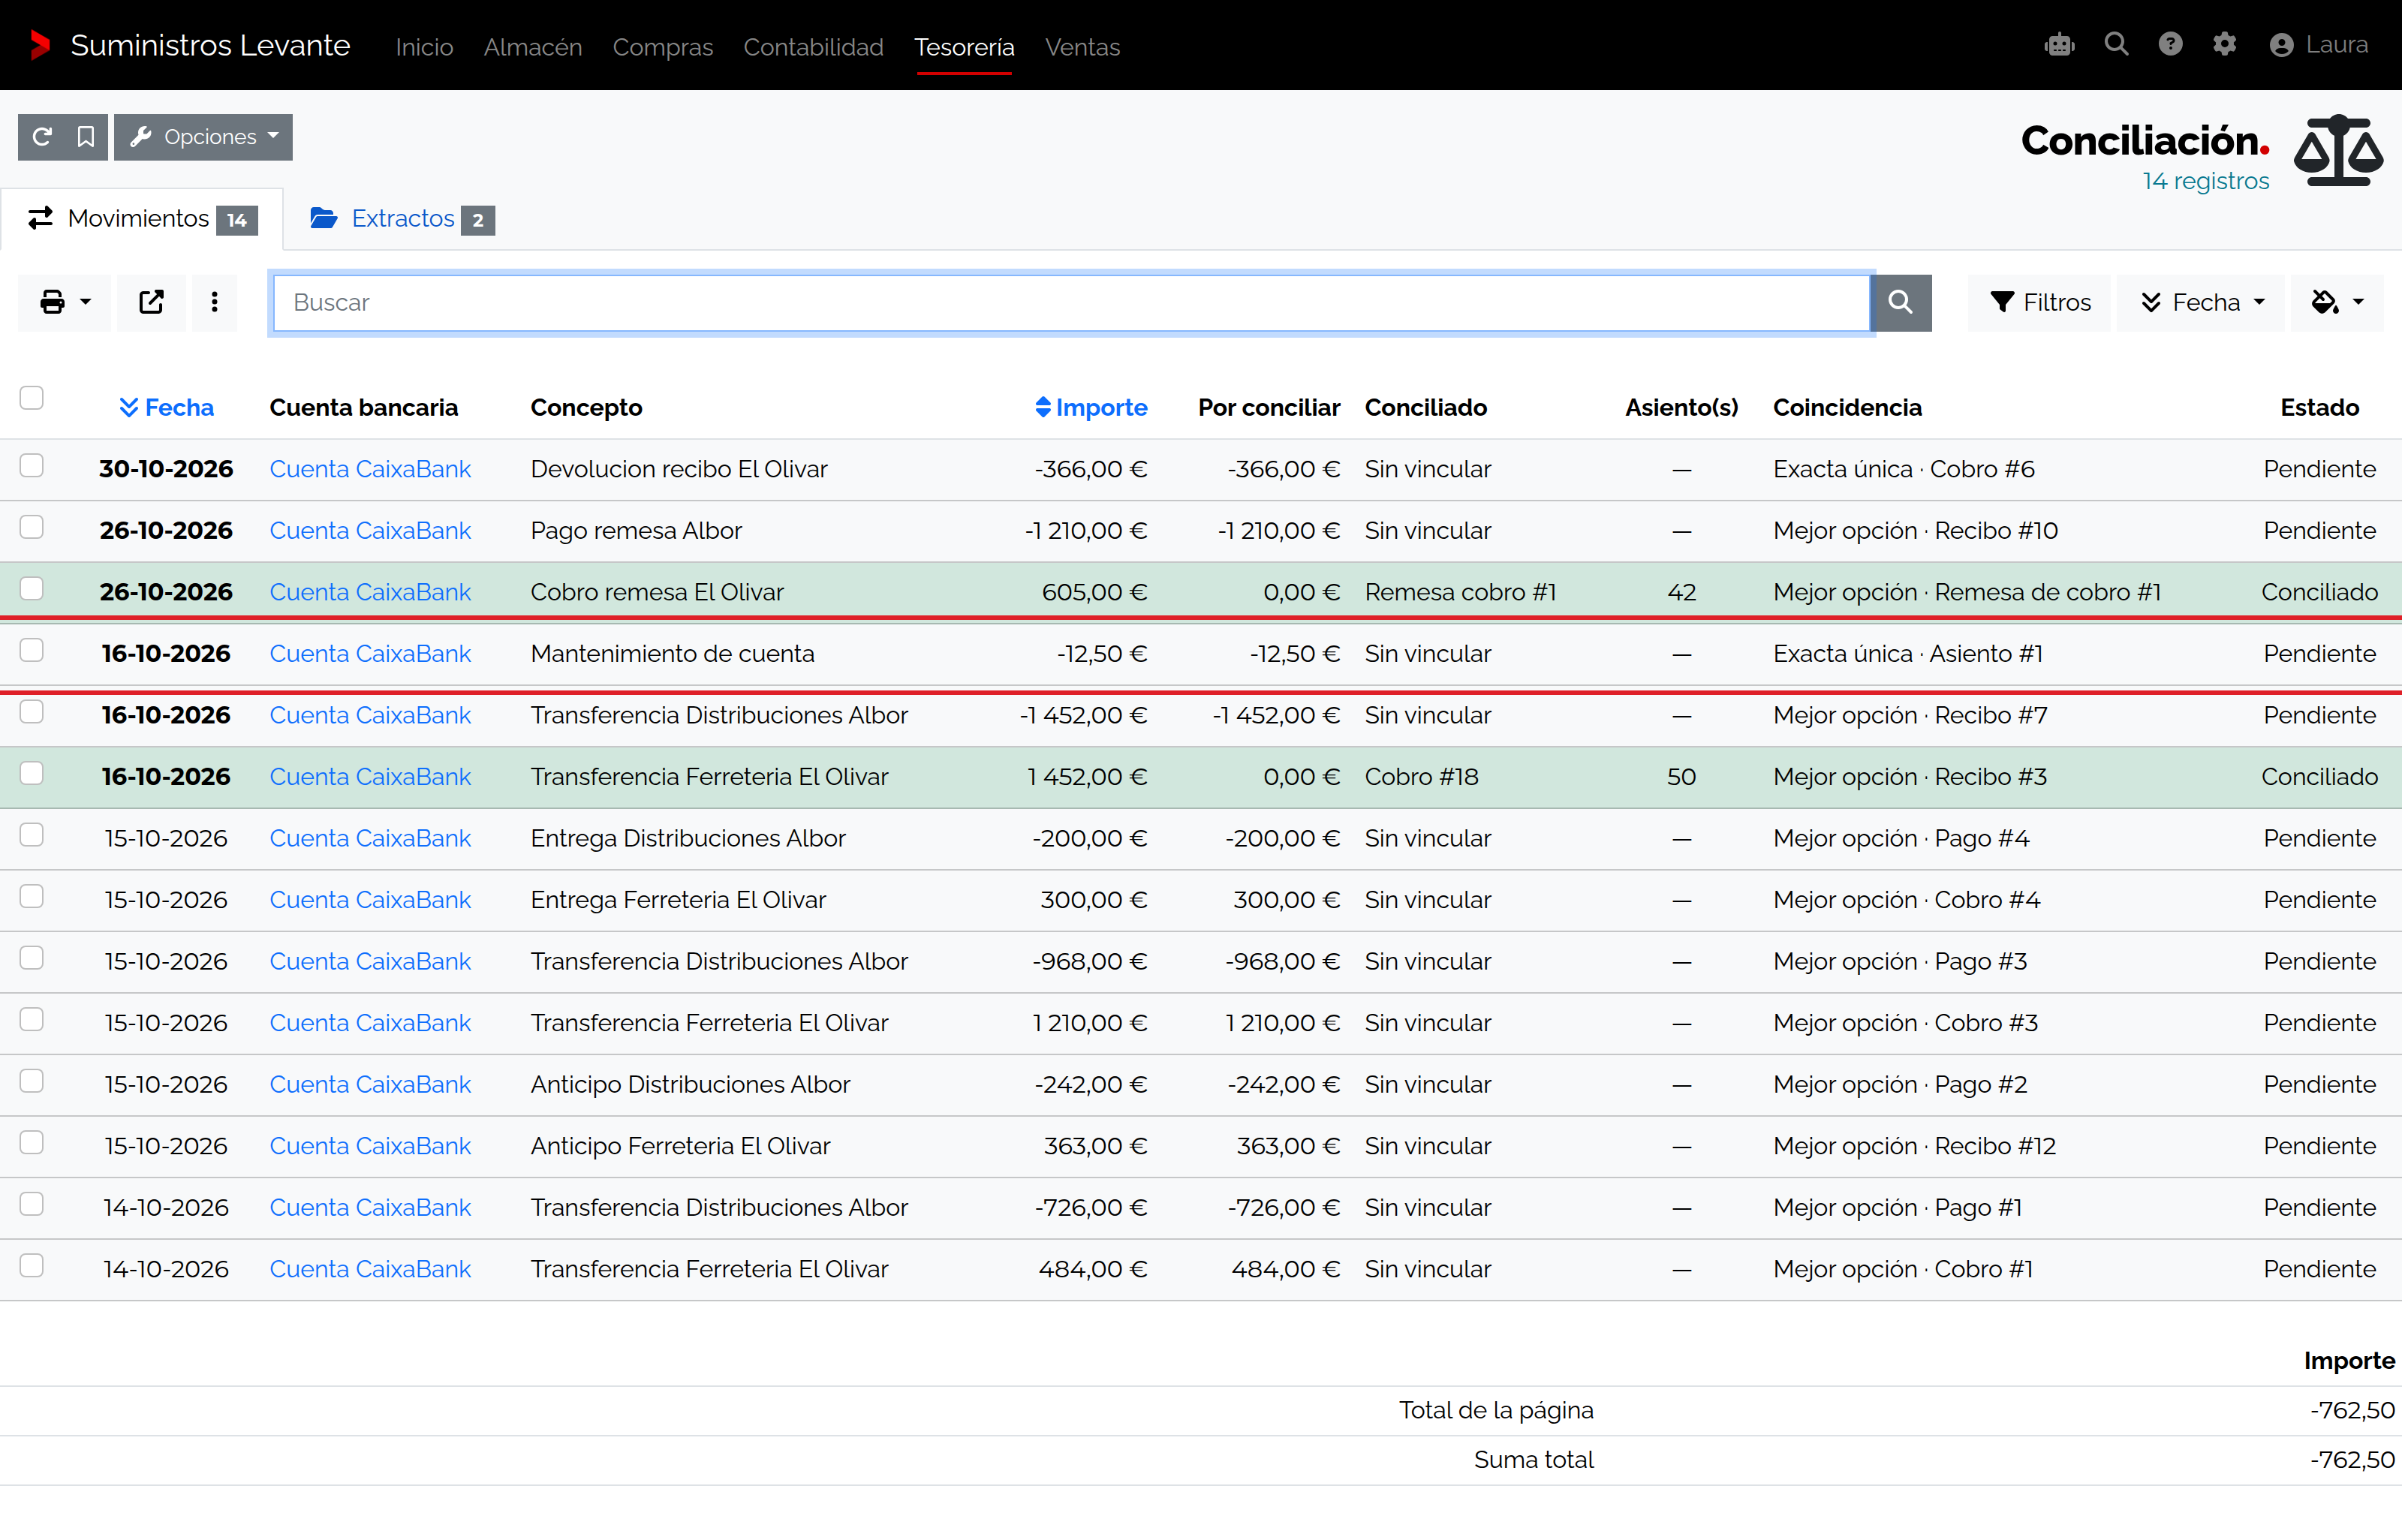Open Cuenta CaixaBank link in 30-10-2026 row

click(370, 469)
